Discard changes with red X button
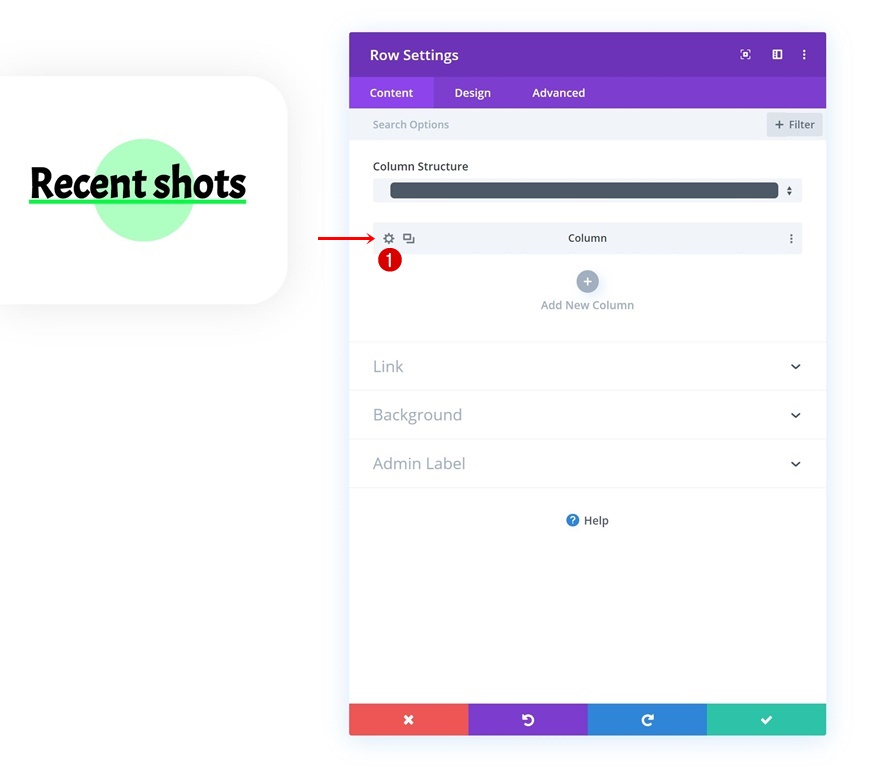Screen dimensions: 880x776 409,719
